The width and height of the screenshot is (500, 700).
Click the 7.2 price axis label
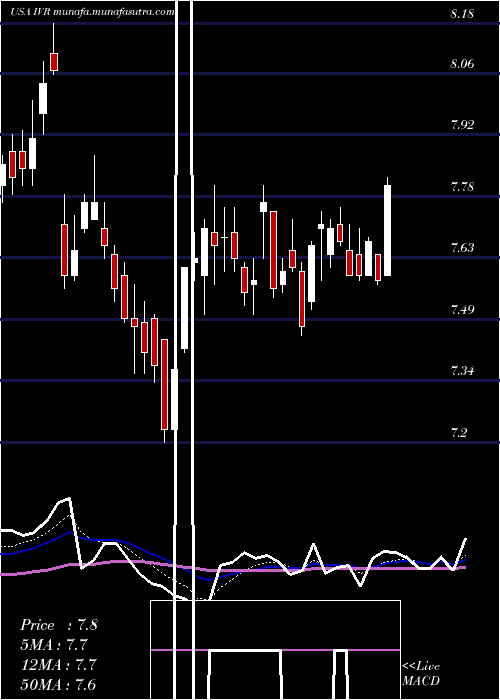point(459,433)
